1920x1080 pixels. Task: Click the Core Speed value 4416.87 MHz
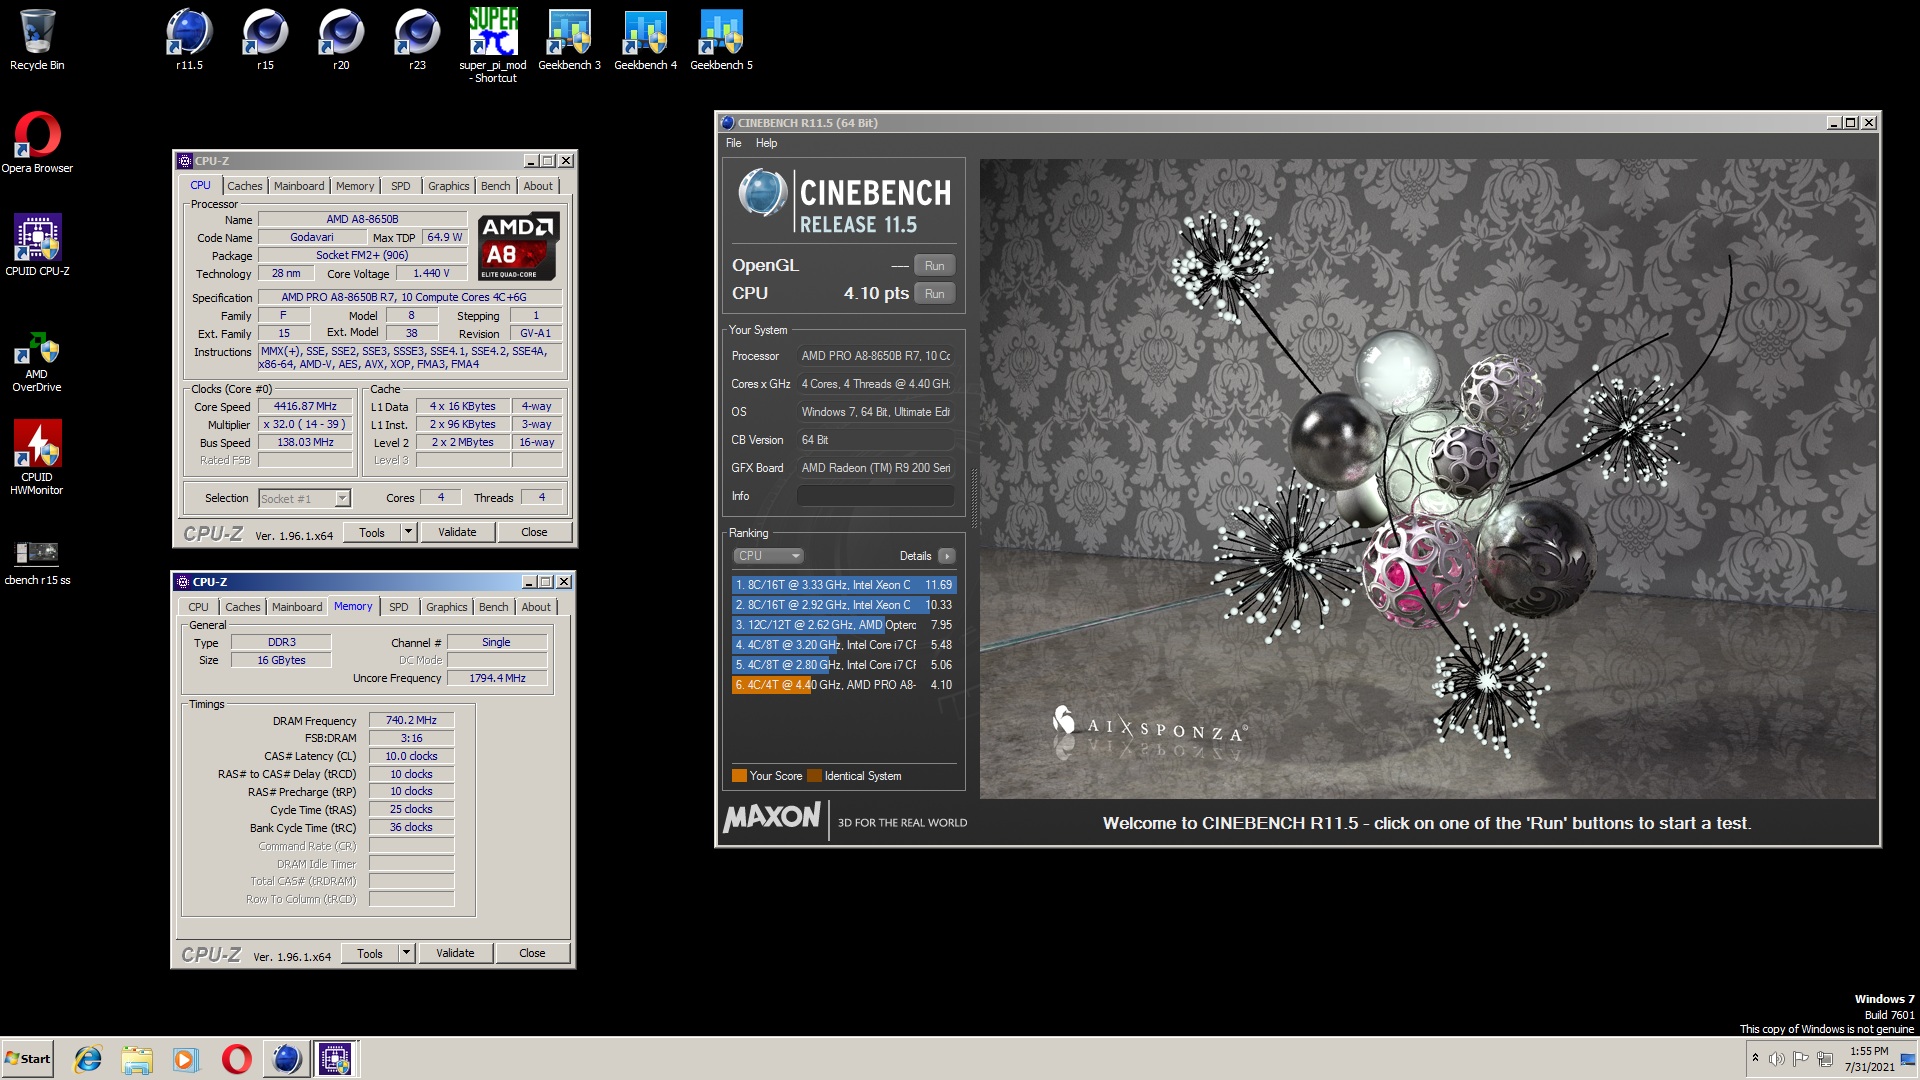305,407
